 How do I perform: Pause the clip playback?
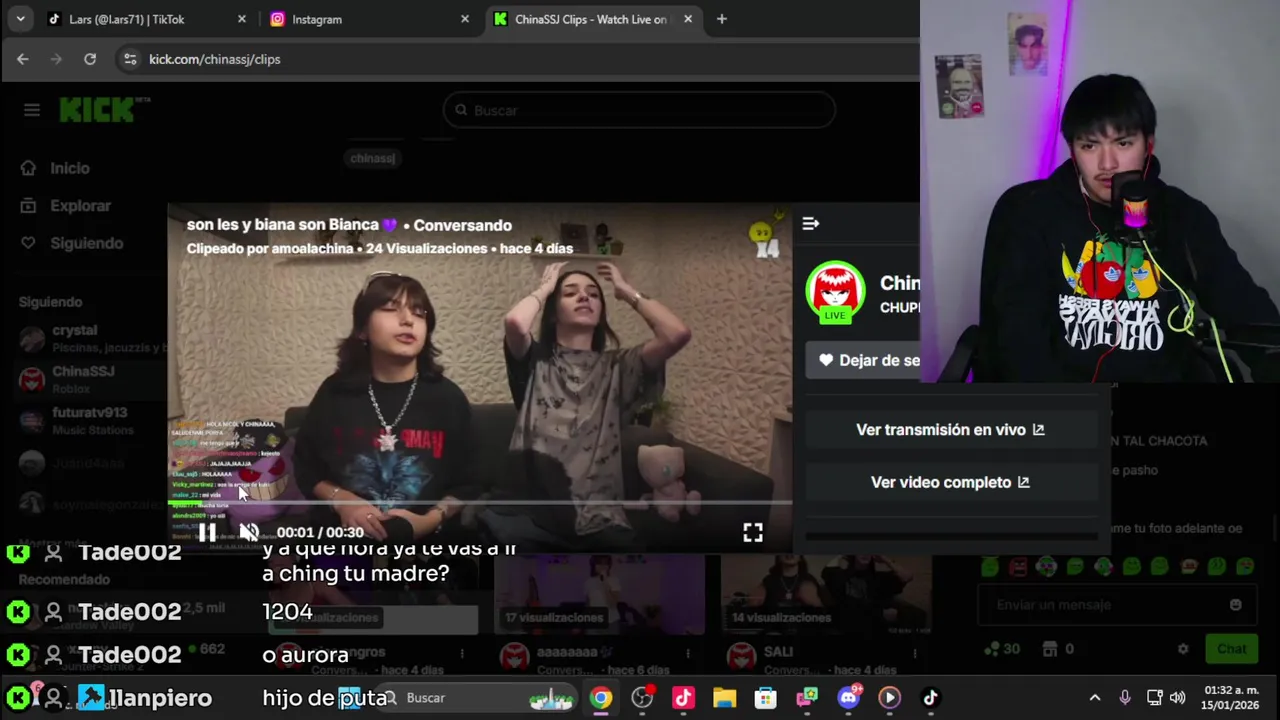pyautogui.click(x=207, y=532)
